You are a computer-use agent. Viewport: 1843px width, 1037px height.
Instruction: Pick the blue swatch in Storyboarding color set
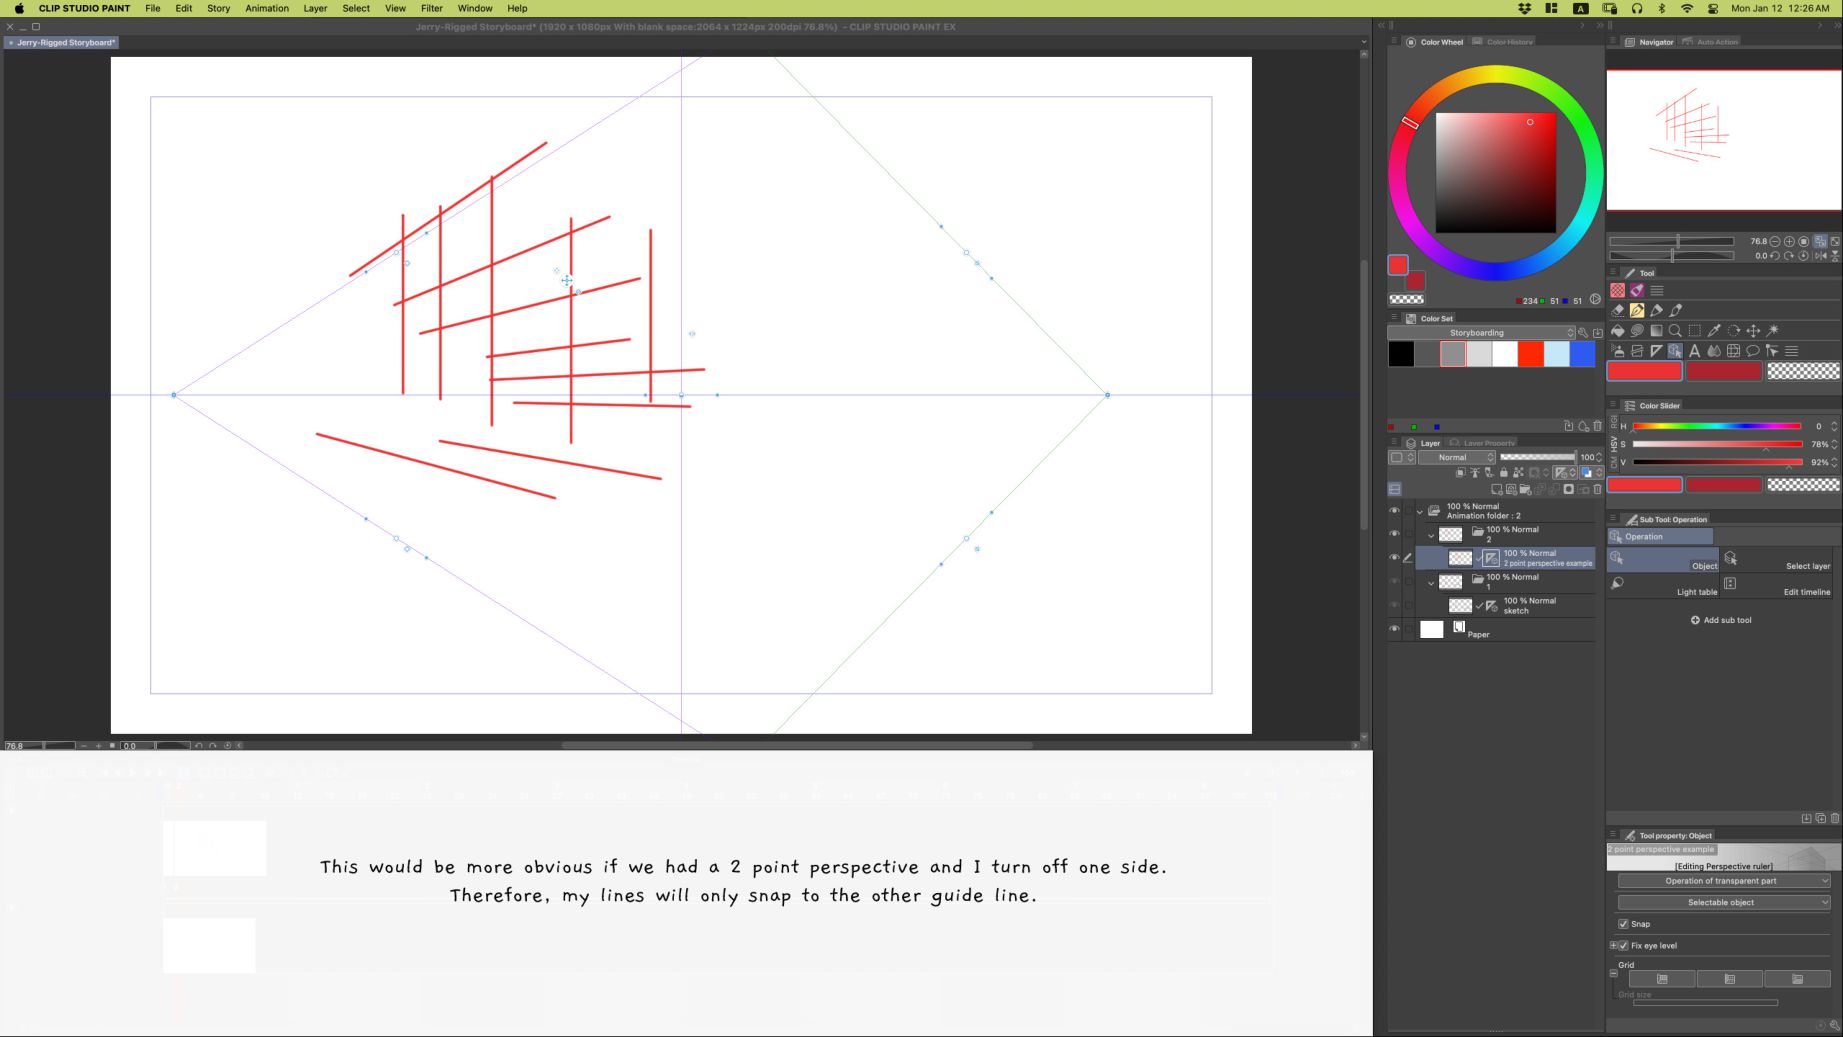(x=1582, y=353)
